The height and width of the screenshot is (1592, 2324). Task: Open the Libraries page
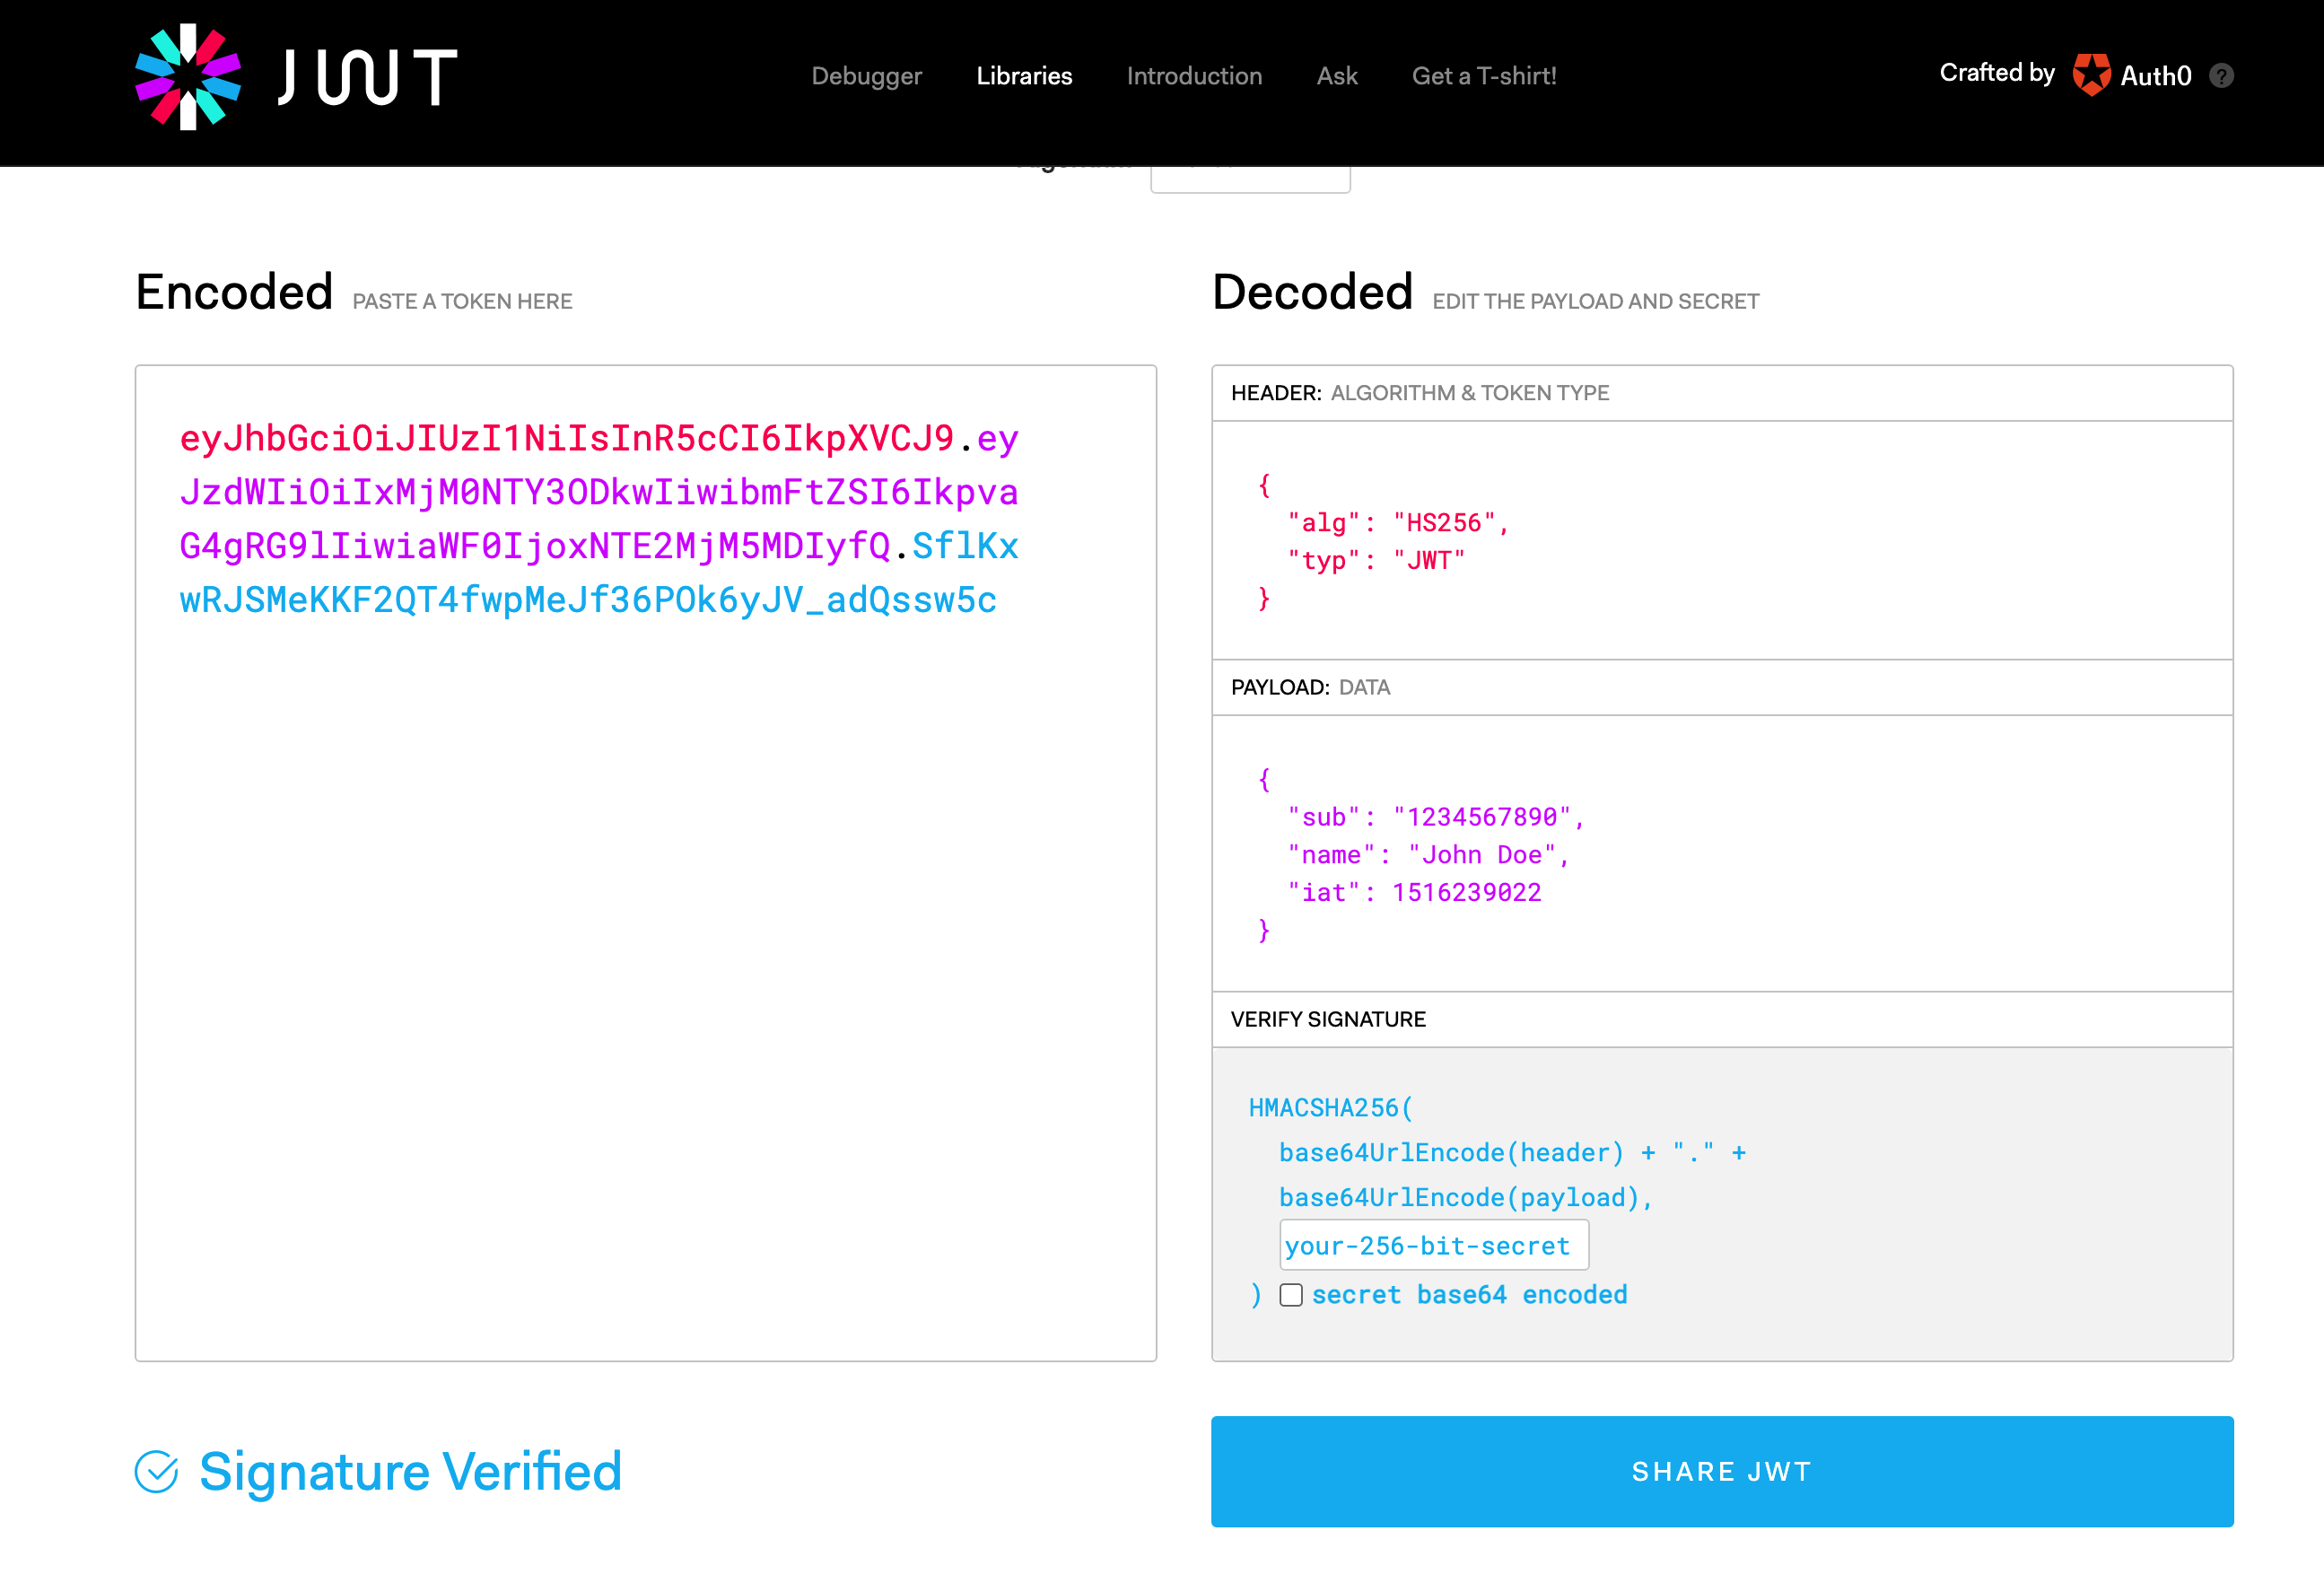pos(1024,76)
